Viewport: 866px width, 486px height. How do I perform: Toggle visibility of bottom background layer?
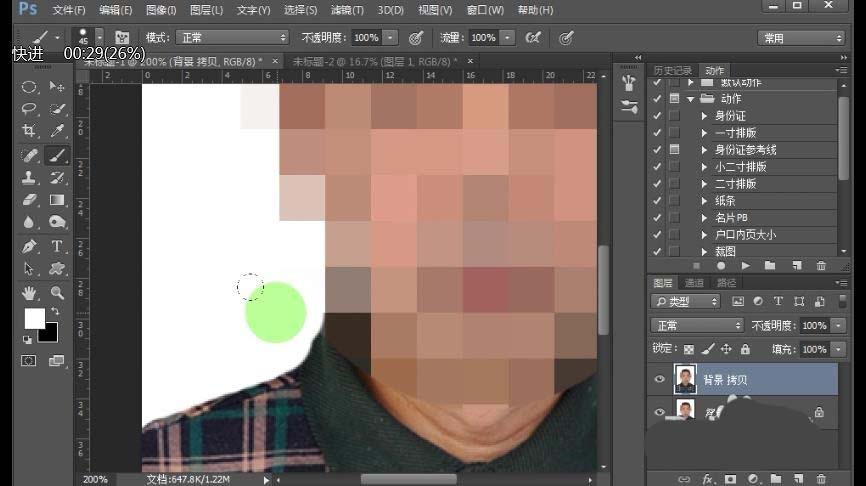point(659,412)
